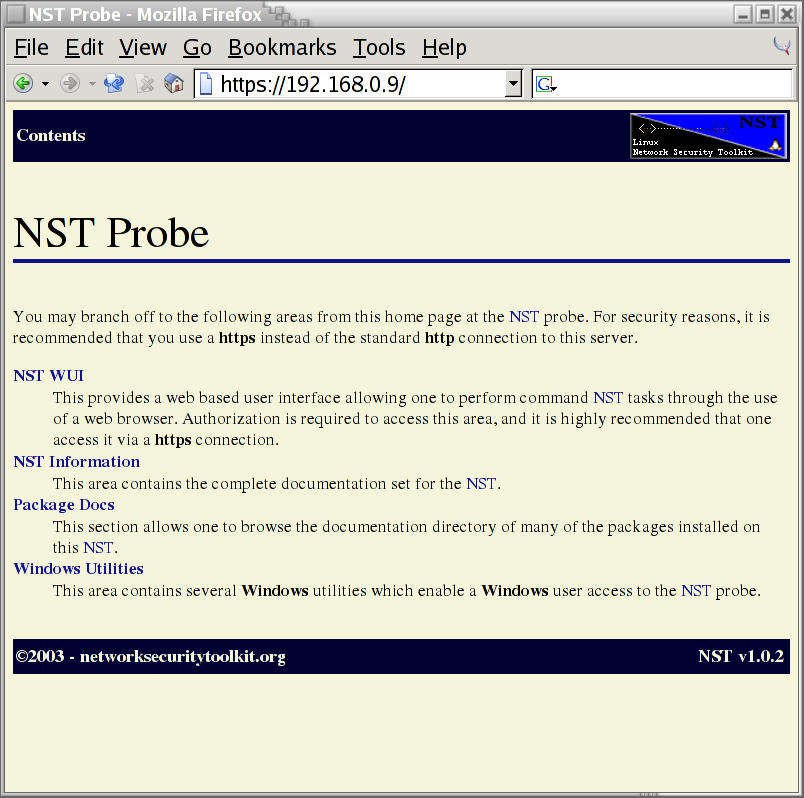Reload the current page

click(x=113, y=83)
